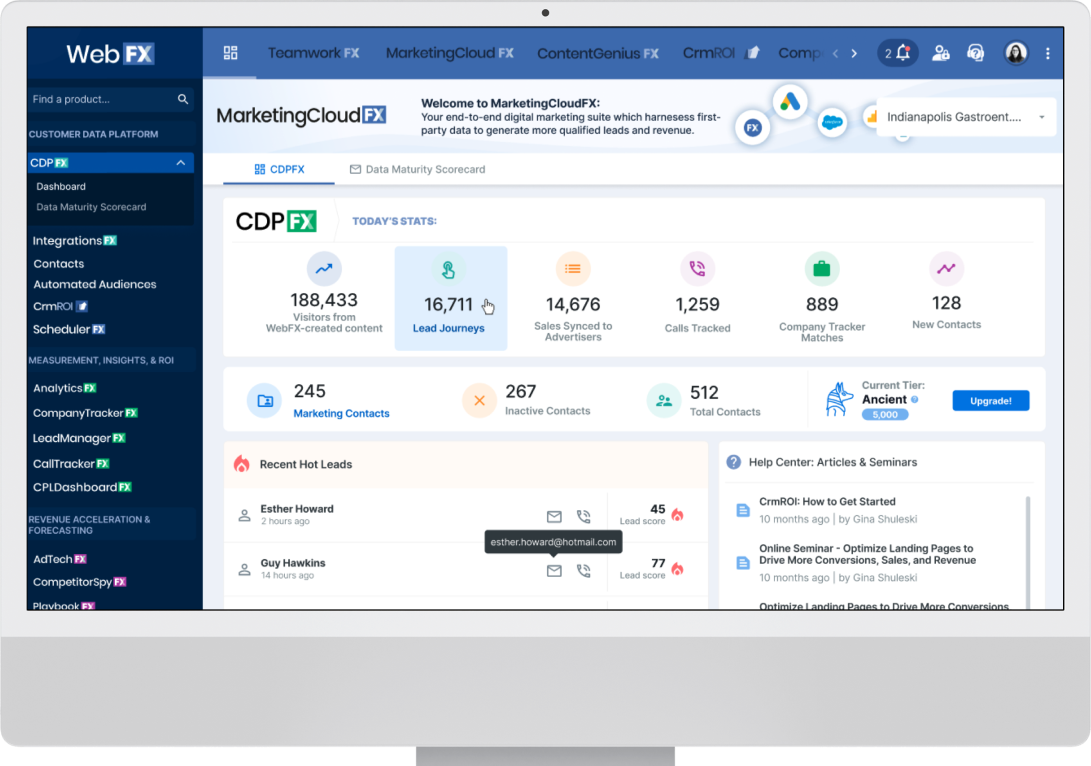Viewport: 1091px width, 766px height.
Task: Click the Lead Journeys touch icon
Action: click(x=449, y=269)
